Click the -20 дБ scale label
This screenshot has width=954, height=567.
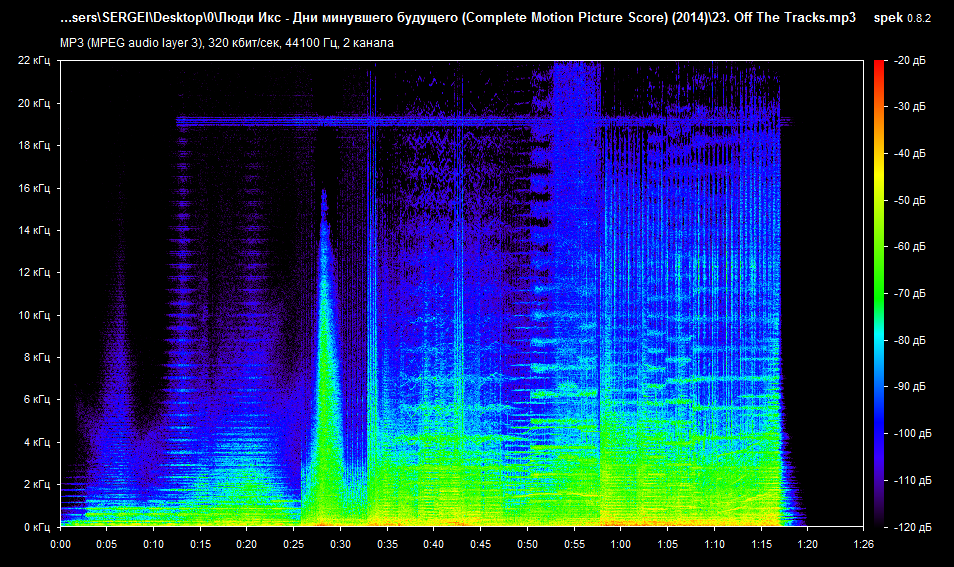click(910, 61)
